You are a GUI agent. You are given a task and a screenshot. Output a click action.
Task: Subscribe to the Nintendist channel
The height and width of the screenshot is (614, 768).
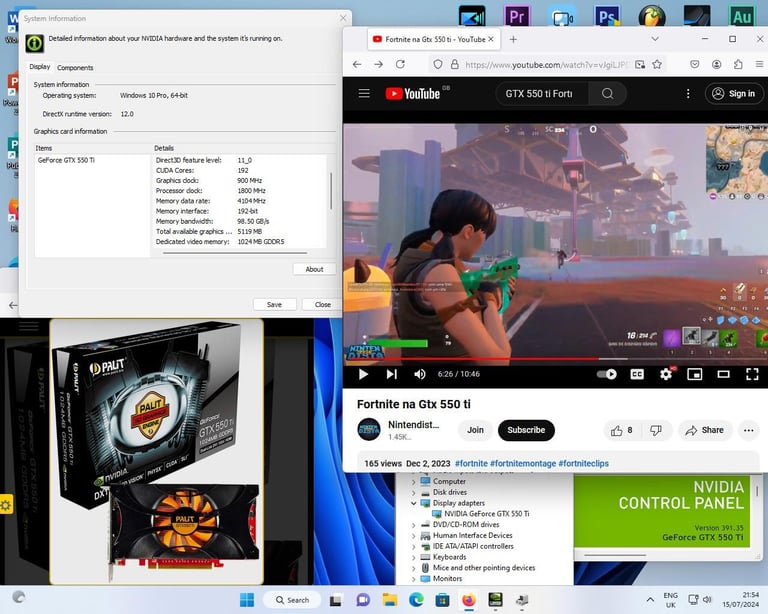tap(526, 430)
